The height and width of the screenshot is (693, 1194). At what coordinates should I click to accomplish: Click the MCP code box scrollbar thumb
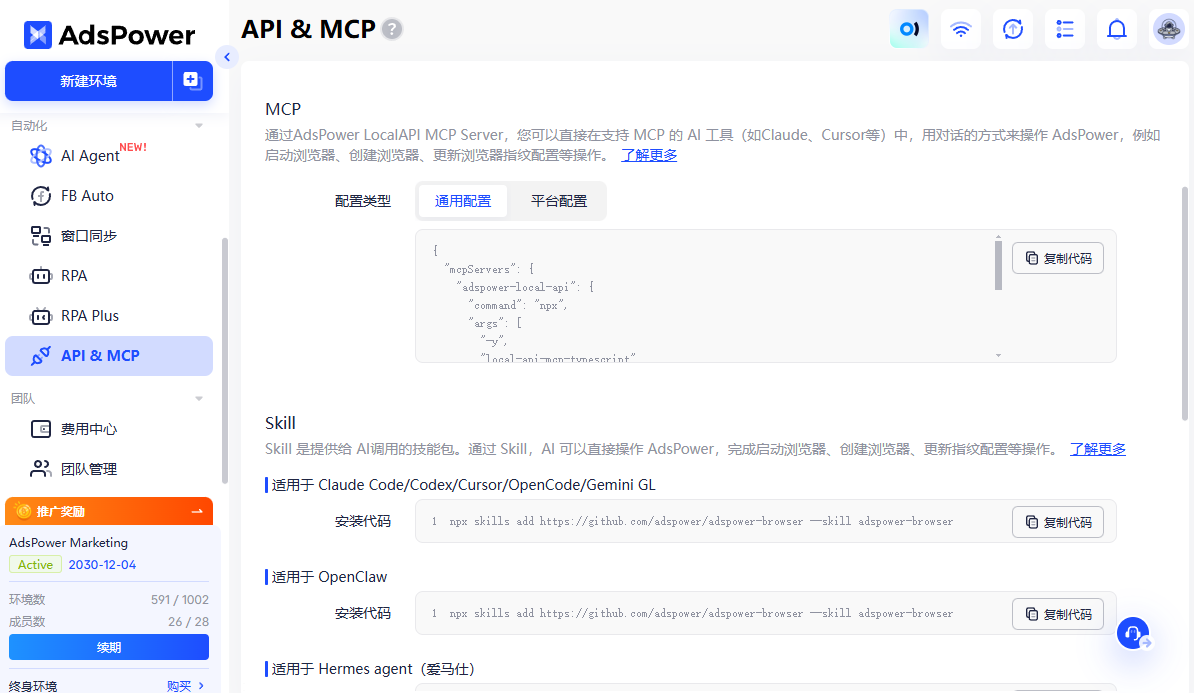(998, 266)
